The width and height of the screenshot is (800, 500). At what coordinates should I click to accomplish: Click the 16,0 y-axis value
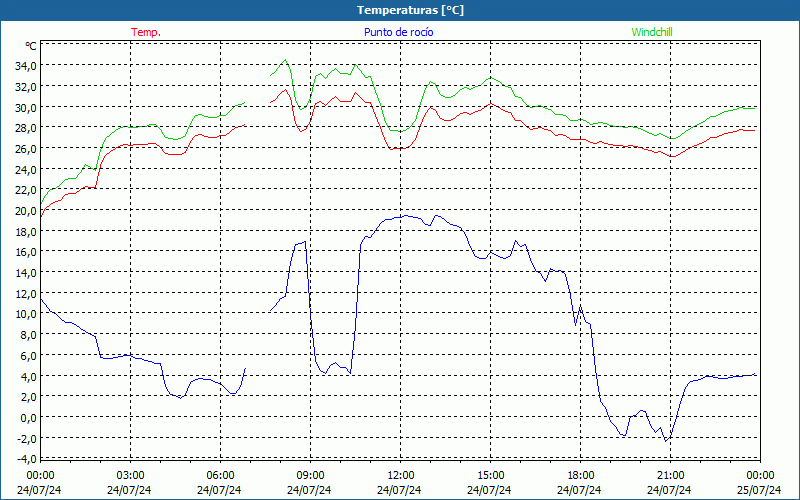26,252
